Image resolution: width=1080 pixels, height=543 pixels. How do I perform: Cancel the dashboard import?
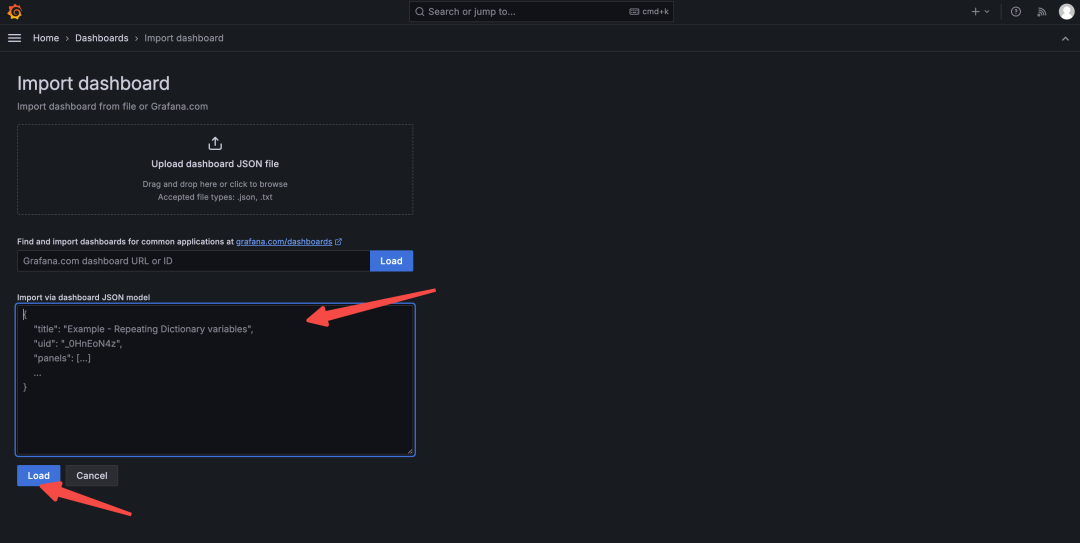(92, 475)
